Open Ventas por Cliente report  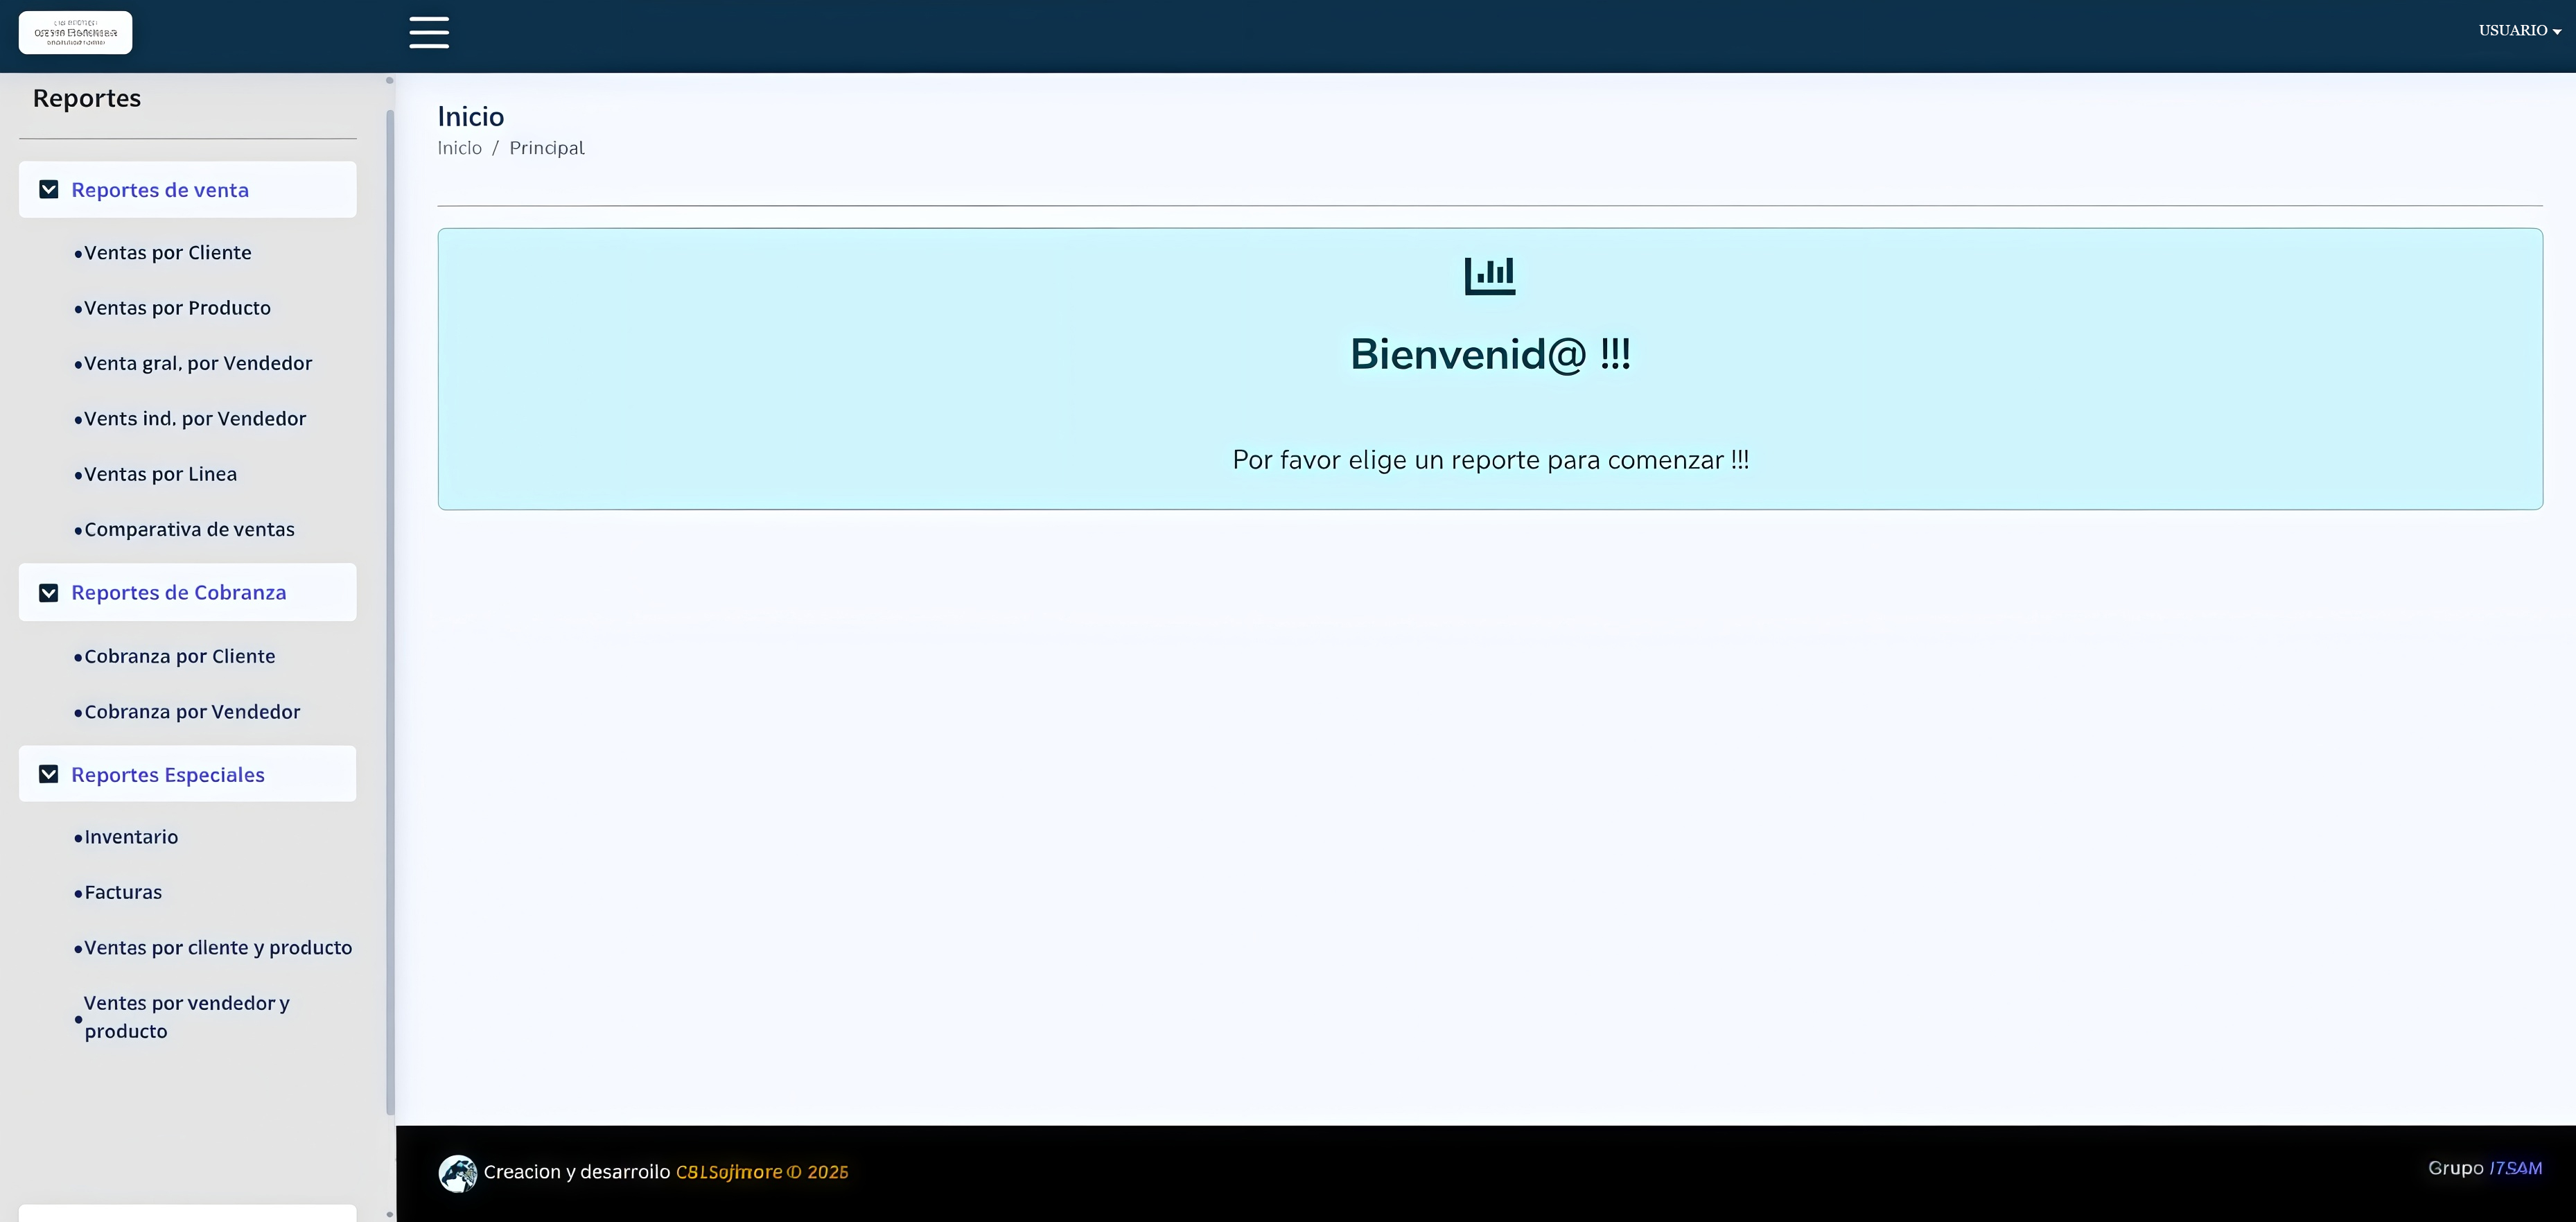[x=167, y=253]
